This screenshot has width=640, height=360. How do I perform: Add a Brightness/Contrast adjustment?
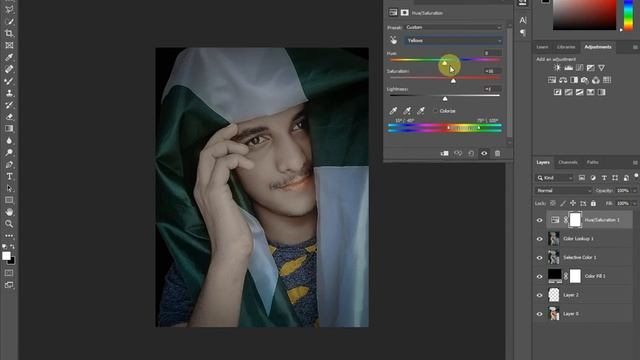pyautogui.click(x=557, y=68)
